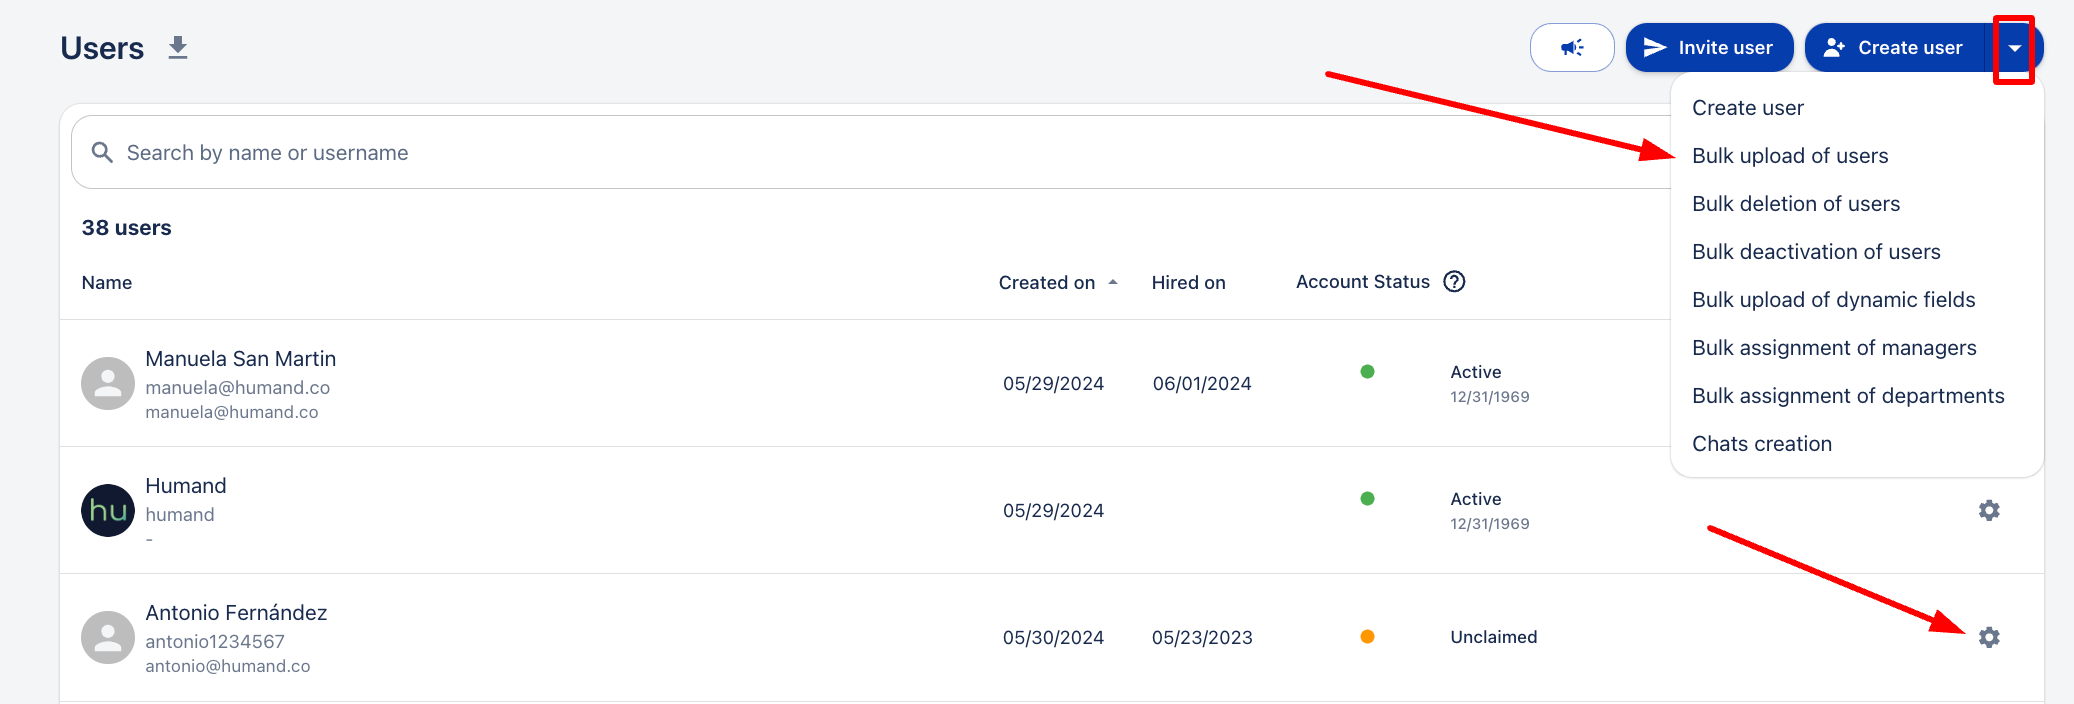Choose Bulk deletion of users
The height and width of the screenshot is (704, 2074).
tap(1795, 204)
